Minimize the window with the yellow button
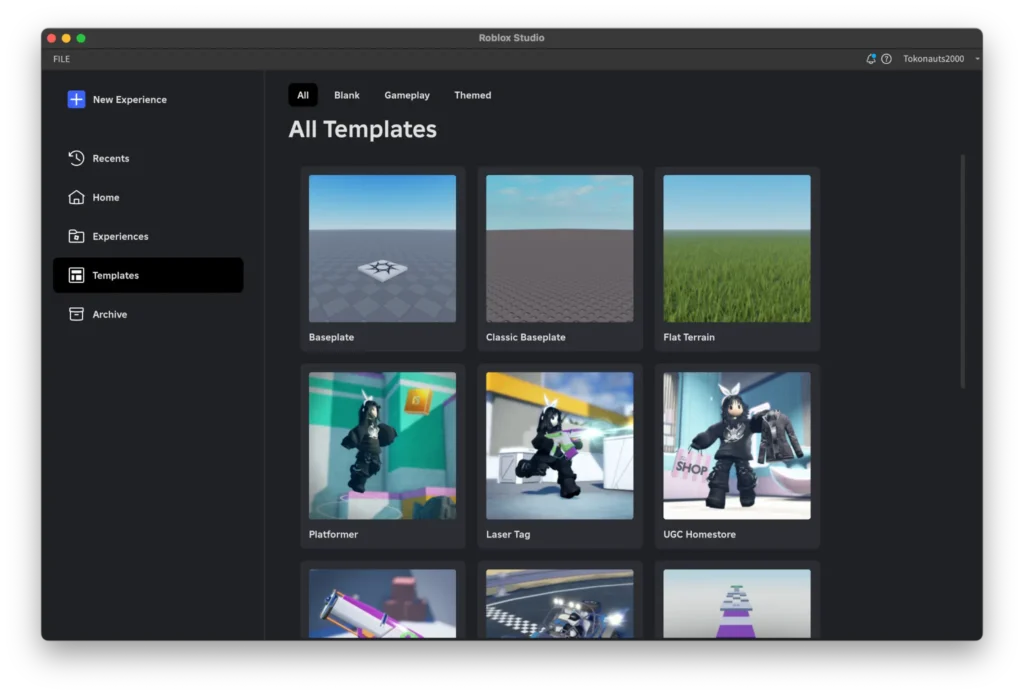 pos(66,39)
